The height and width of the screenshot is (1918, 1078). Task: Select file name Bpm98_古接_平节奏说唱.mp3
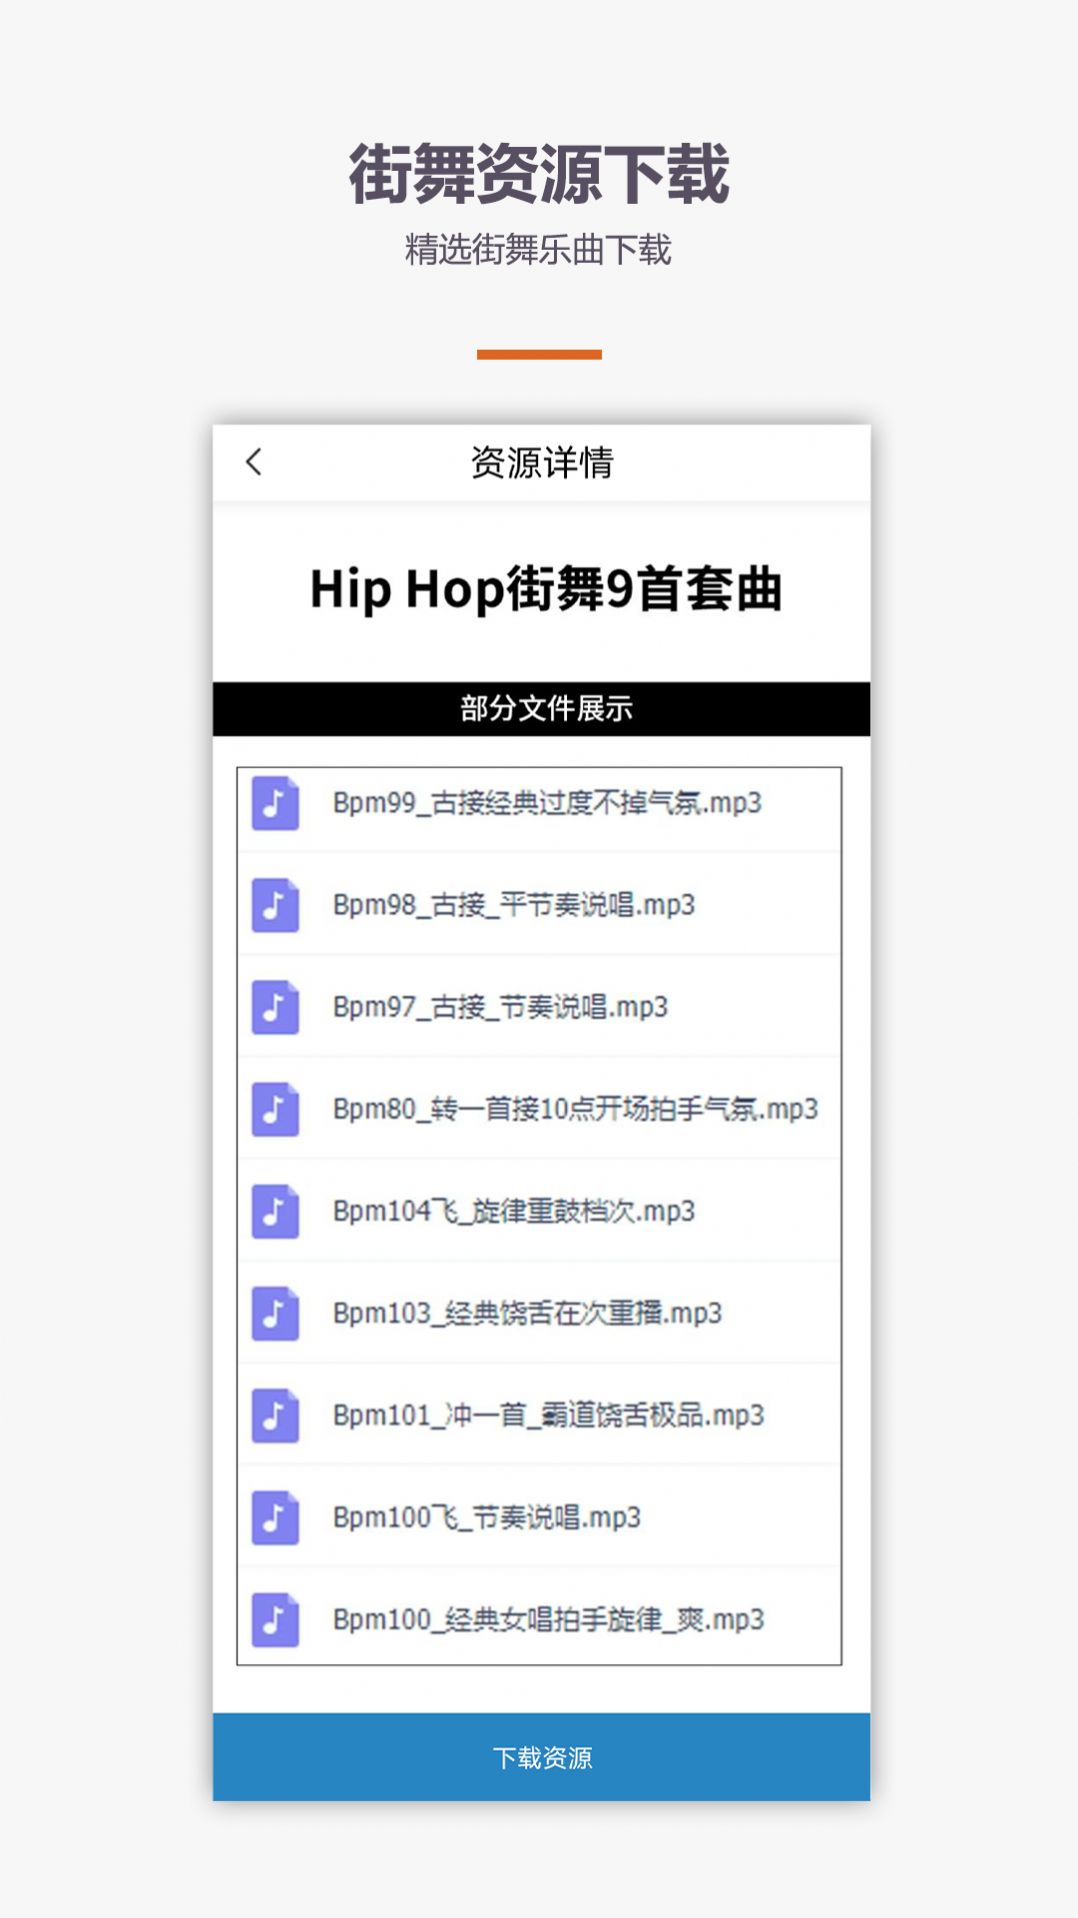coord(514,905)
